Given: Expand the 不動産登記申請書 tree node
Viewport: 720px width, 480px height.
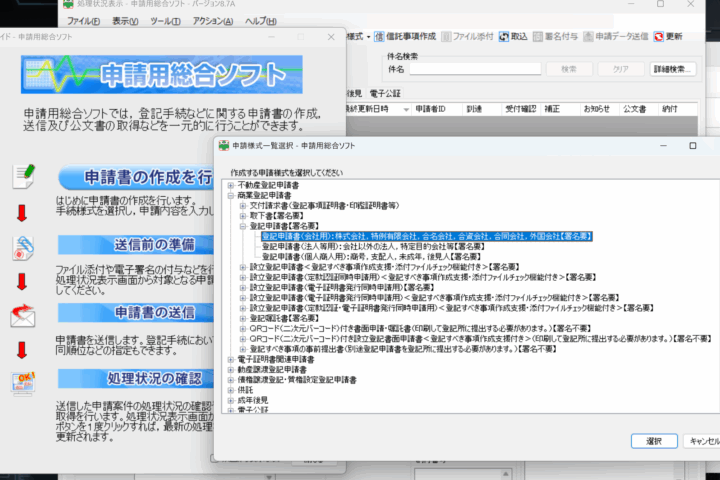Looking at the screenshot, I should [x=231, y=185].
